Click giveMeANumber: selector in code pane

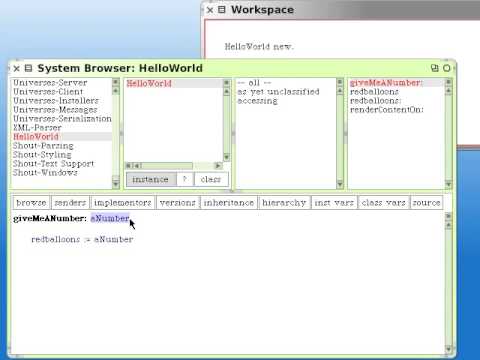pos(50,218)
